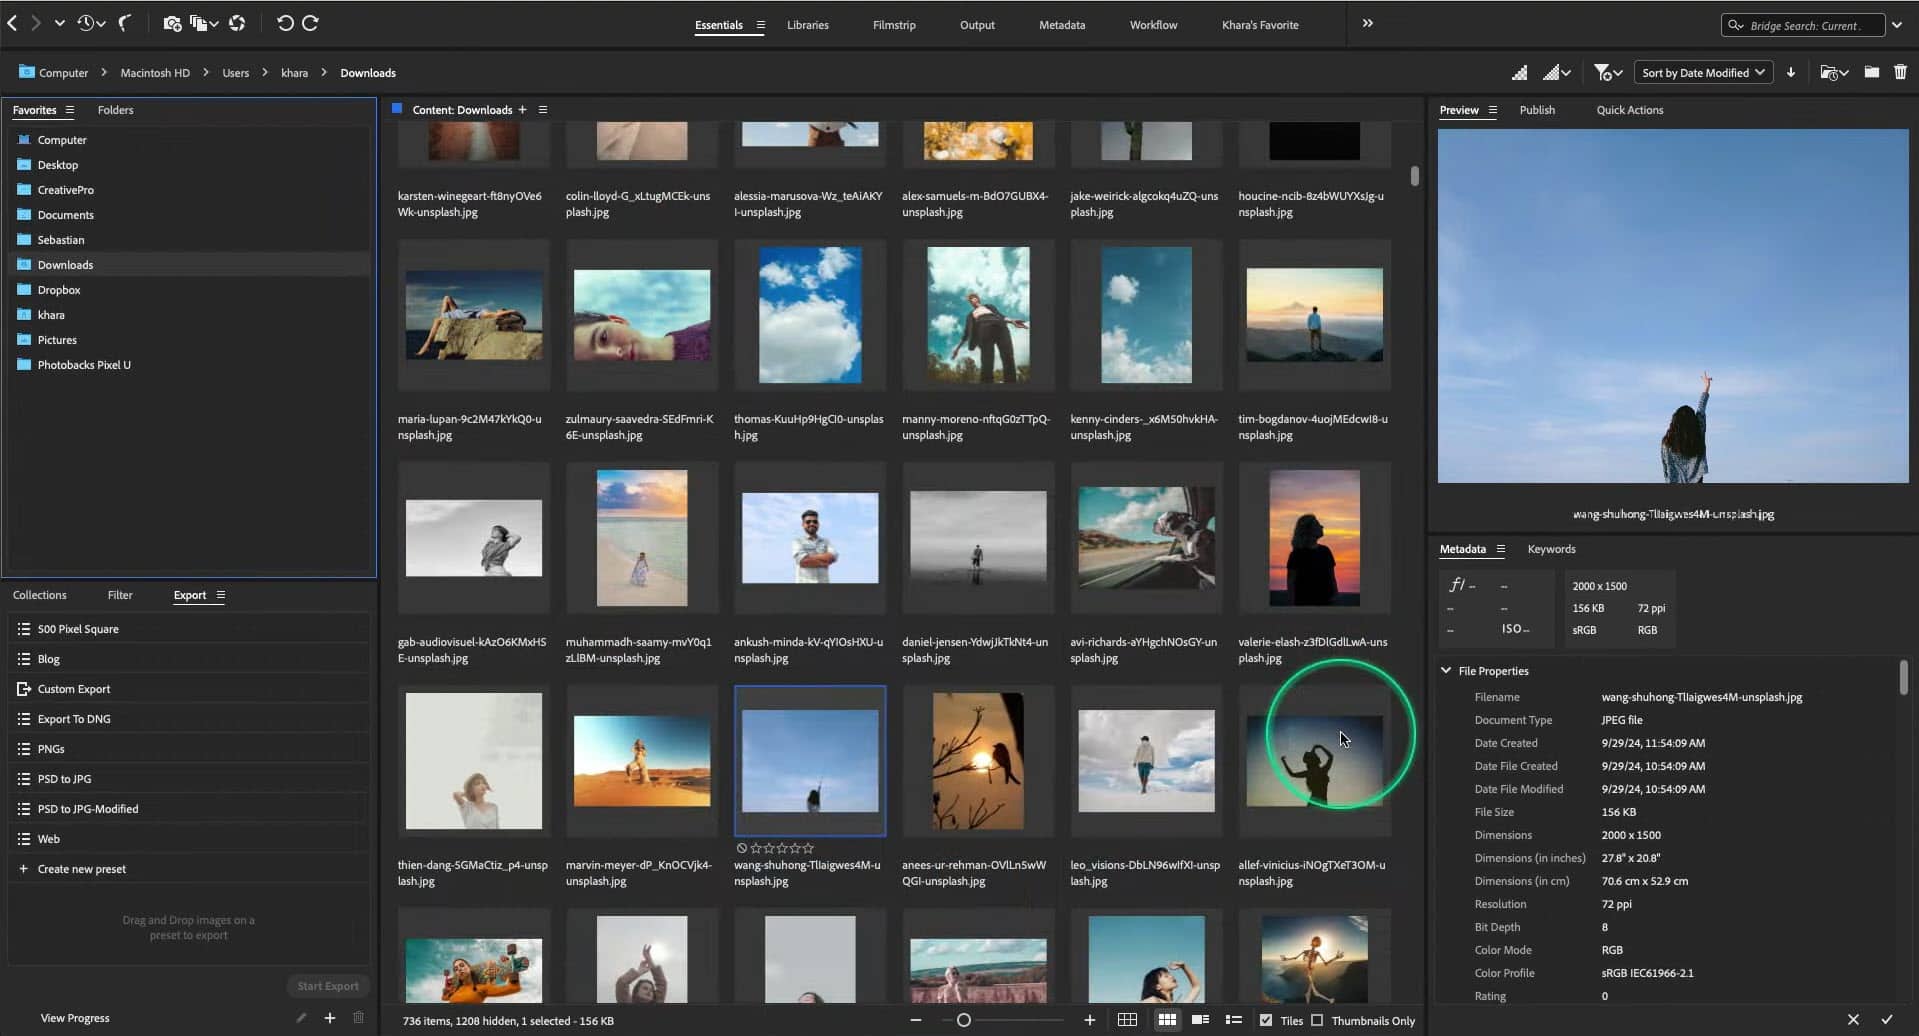Open the filter items by rating dropdown
The height and width of the screenshot is (1036, 1919).
[x=1608, y=72]
